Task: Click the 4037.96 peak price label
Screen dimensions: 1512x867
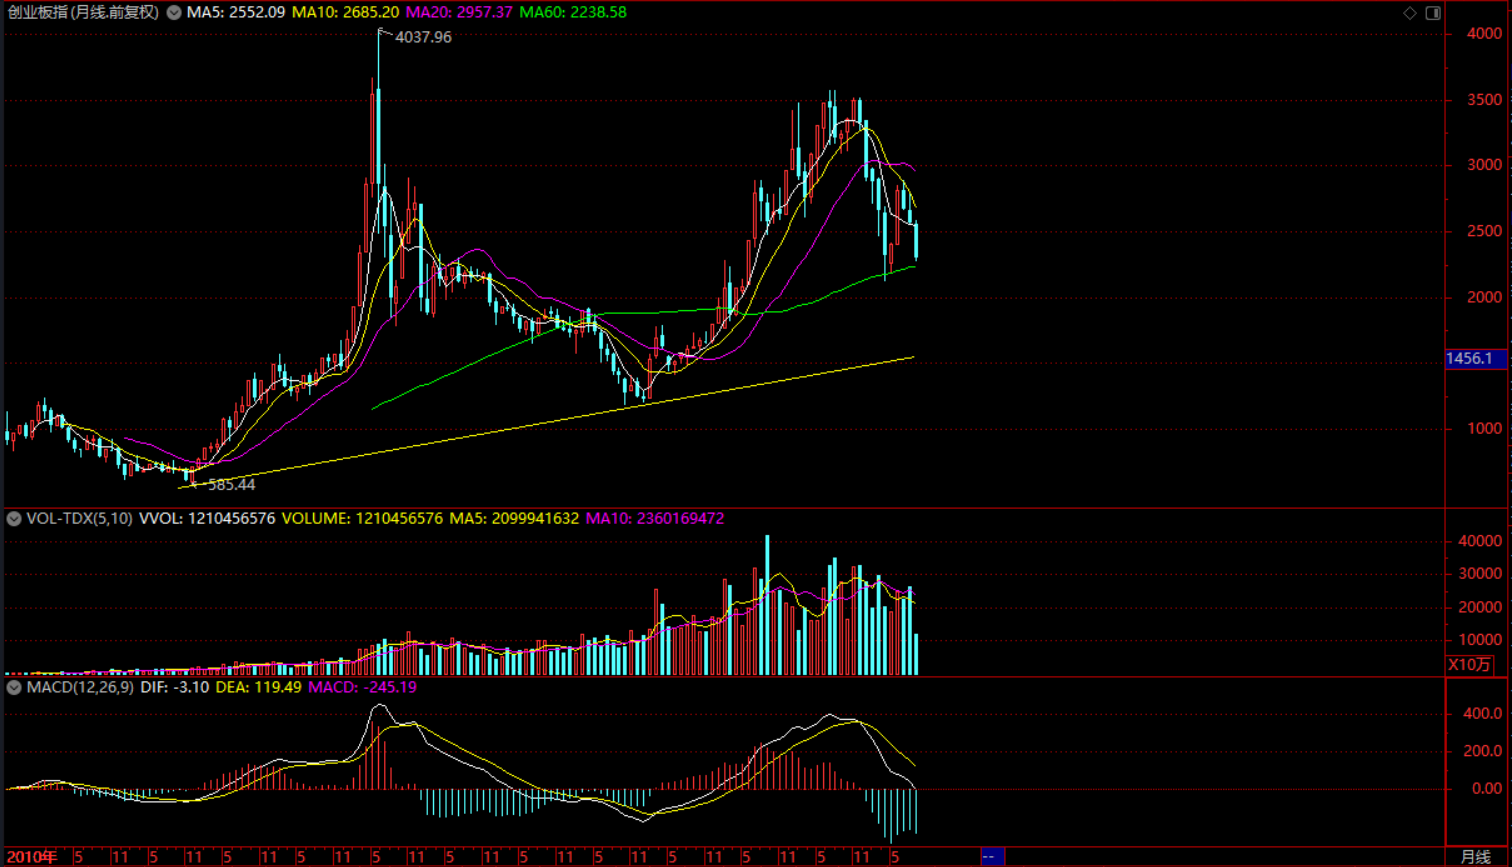Action: (x=424, y=37)
